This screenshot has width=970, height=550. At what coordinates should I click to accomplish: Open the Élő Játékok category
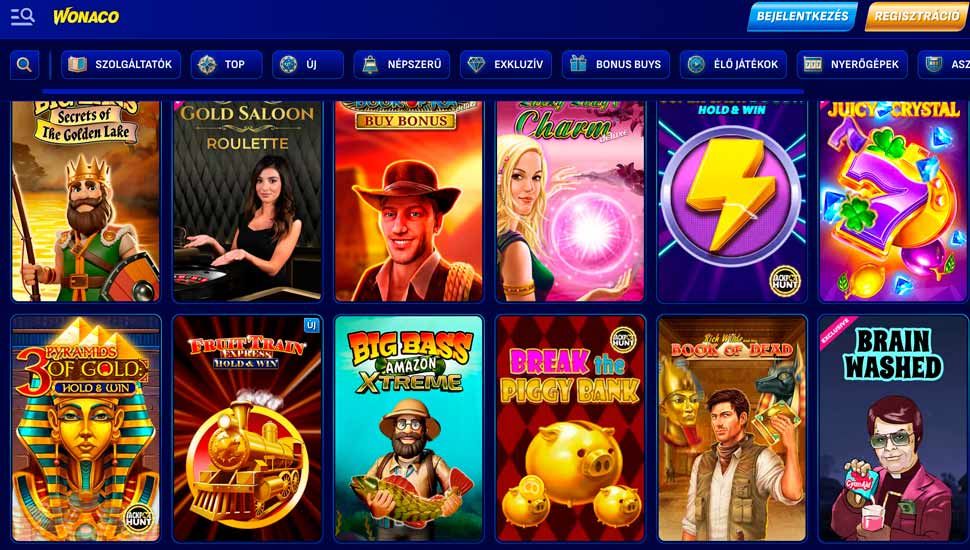point(733,64)
